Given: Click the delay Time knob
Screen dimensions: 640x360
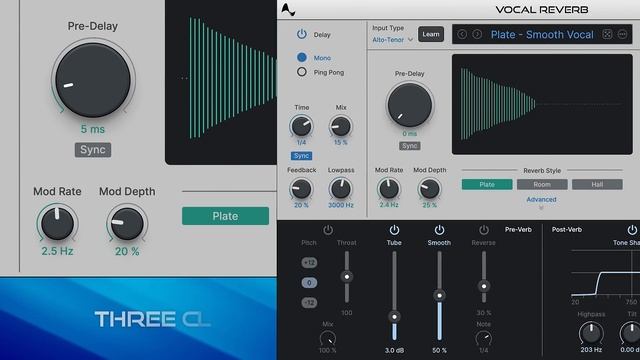Looking at the screenshot, I should tap(302, 126).
